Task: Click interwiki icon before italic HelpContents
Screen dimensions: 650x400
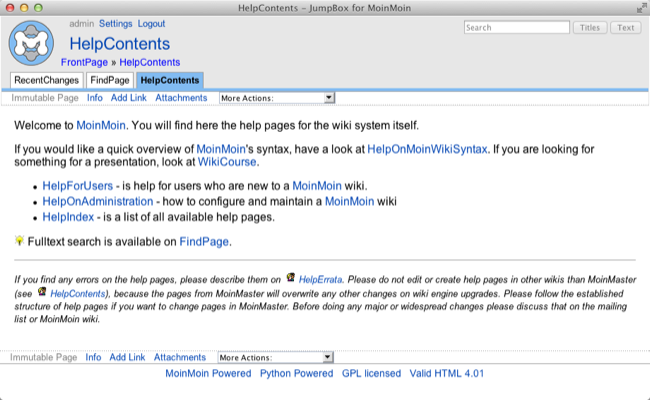Action: 42,291
